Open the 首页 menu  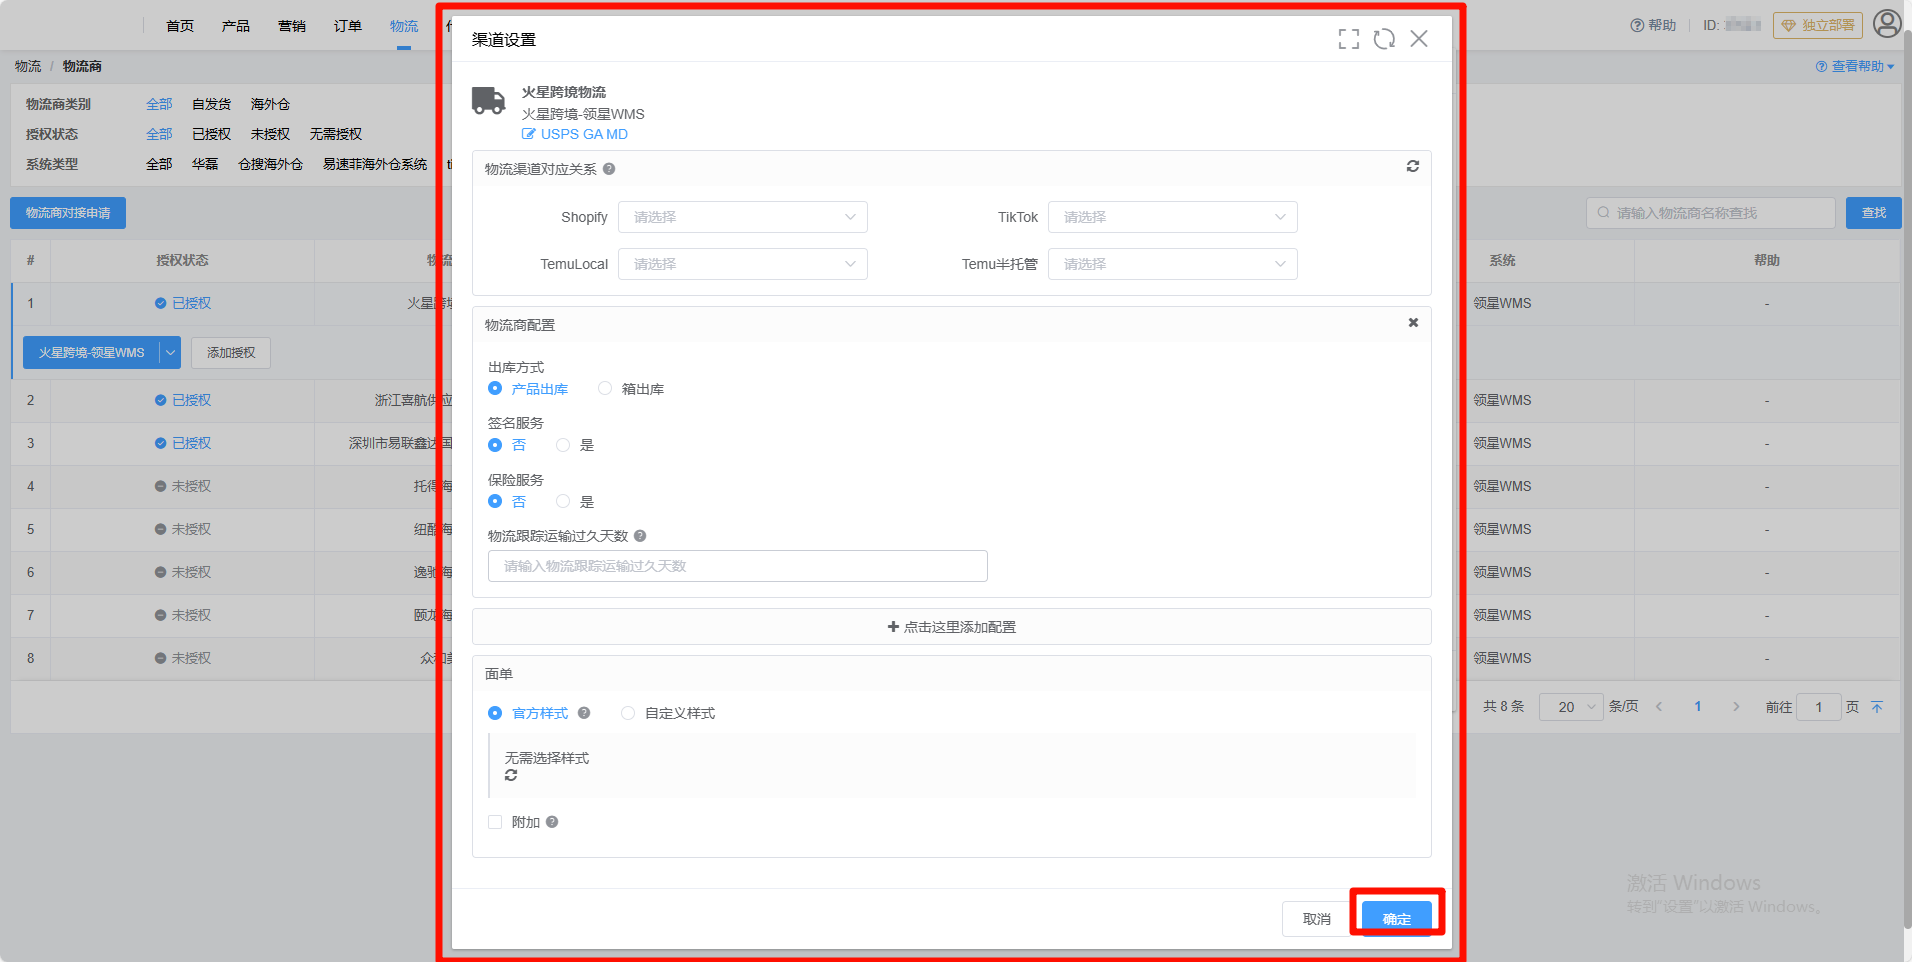[x=180, y=26]
